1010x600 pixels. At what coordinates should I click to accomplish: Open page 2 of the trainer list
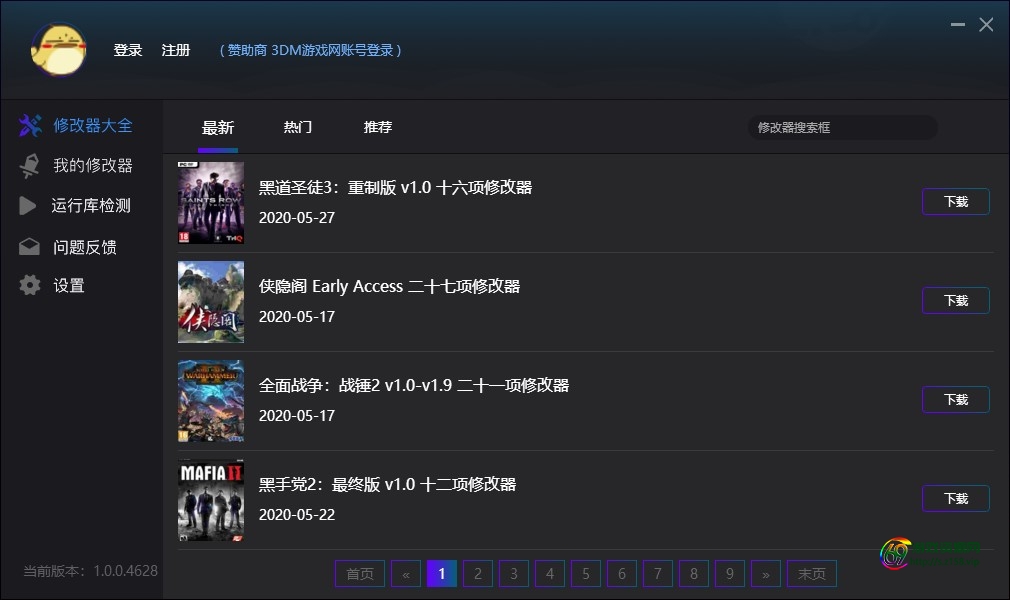point(477,573)
